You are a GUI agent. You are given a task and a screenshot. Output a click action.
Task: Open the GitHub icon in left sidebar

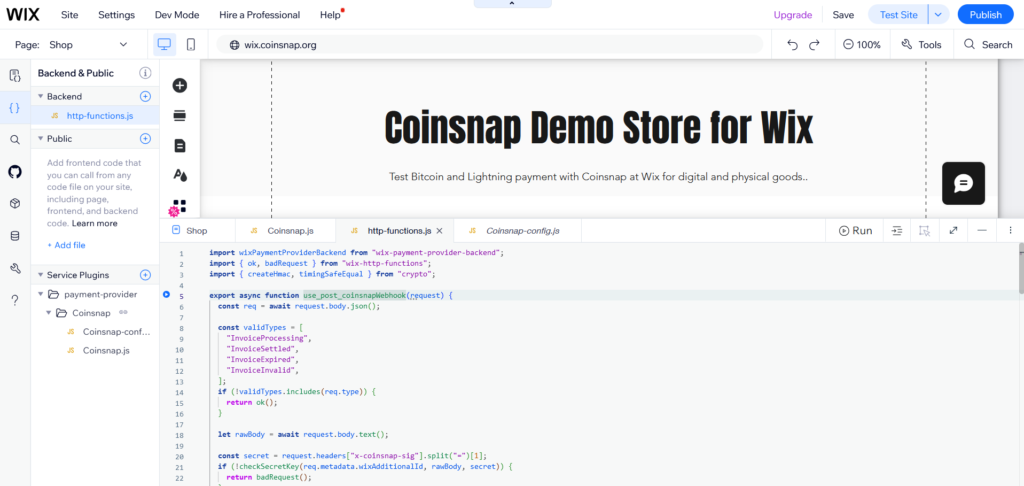tap(15, 172)
